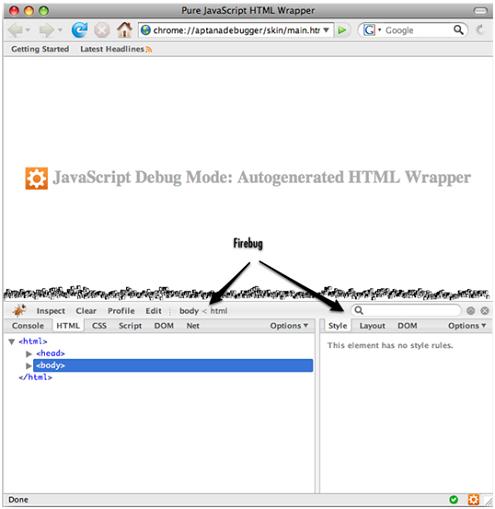This screenshot has width=495, height=509.
Task: Open the search engine chooser dropdown arrow
Action: pyautogui.click(x=379, y=30)
